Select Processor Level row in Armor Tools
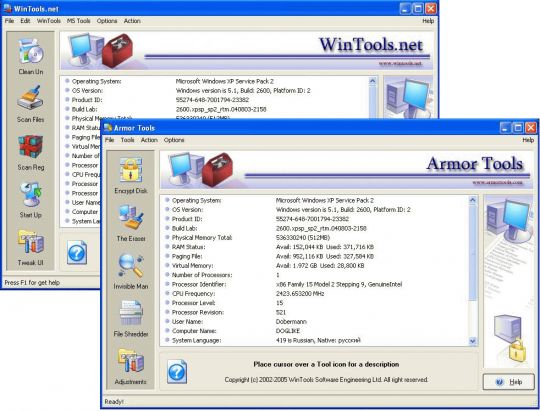The height and width of the screenshot is (411, 540). [316, 303]
